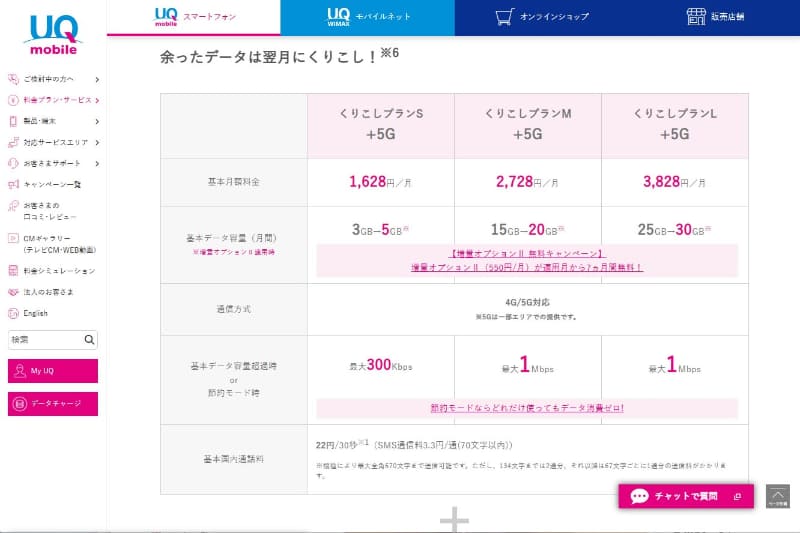
Task: Open 対応サービスエリア sidebar menu
Action: (53, 142)
